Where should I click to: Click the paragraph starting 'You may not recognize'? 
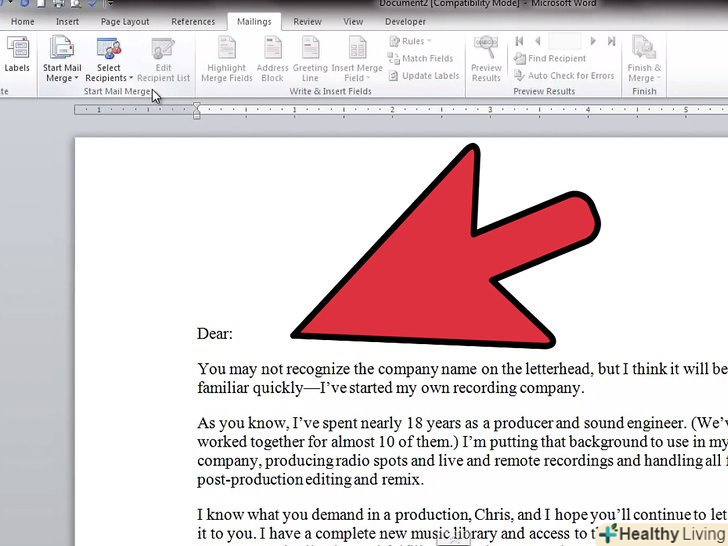click(x=462, y=378)
